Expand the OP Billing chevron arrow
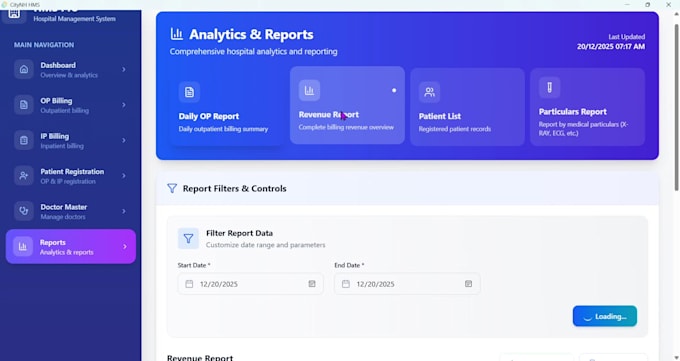 click(124, 105)
